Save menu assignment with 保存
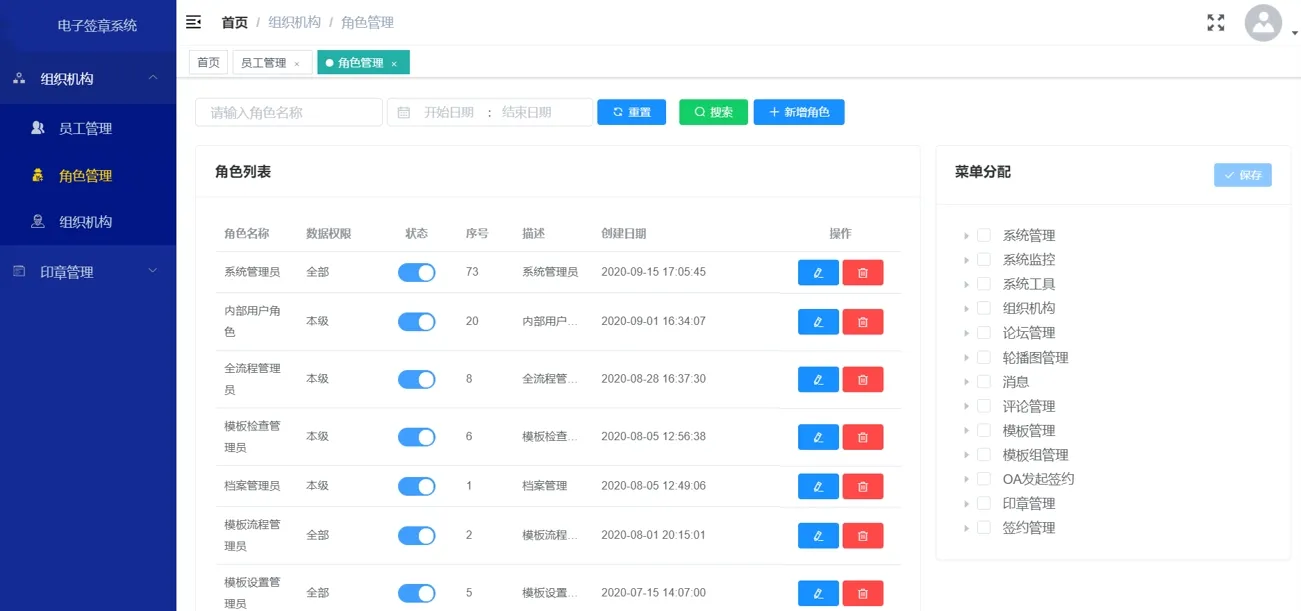Viewport: 1301px width, 611px height. pos(1243,175)
